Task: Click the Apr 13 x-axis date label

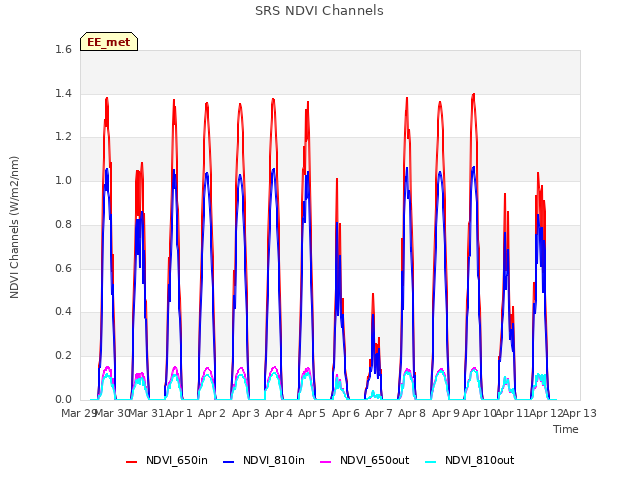Action: click(x=579, y=413)
